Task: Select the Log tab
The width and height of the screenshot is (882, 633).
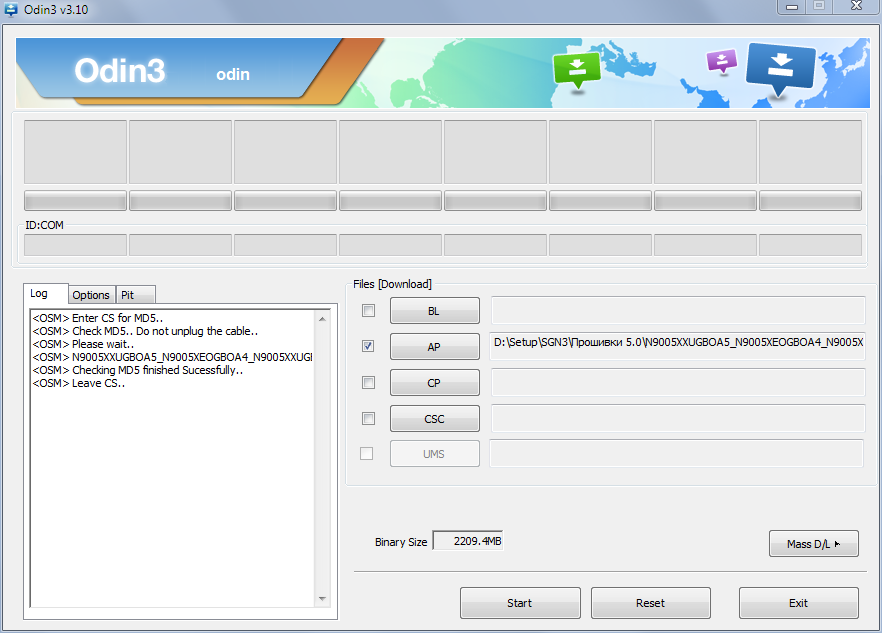Action: pyautogui.click(x=39, y=294)
